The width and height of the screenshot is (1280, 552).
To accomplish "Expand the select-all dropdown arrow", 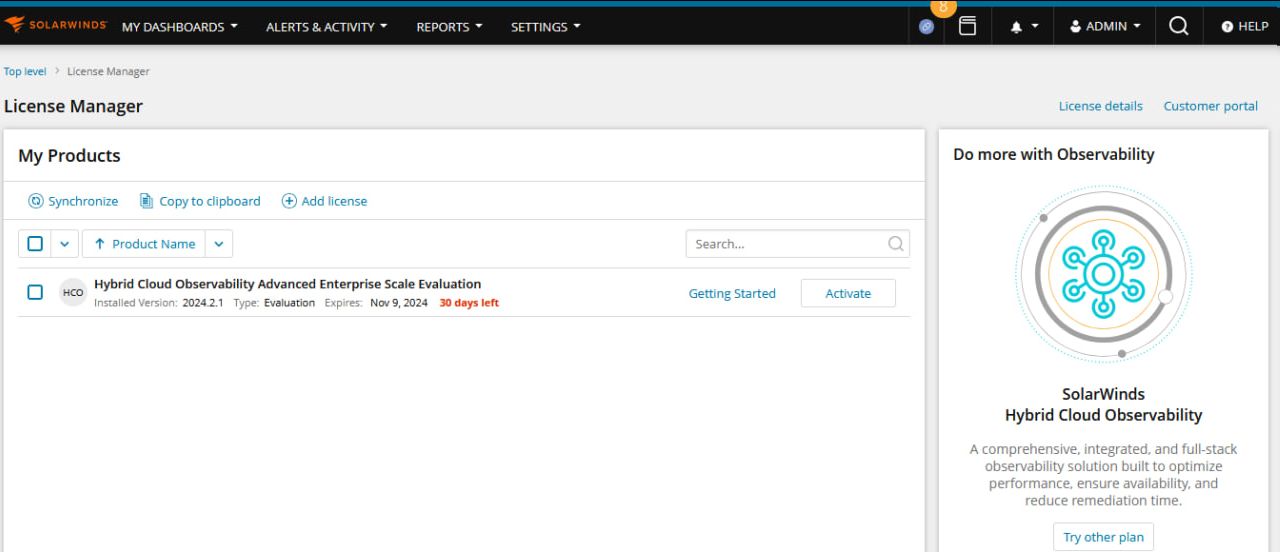I will tap(64, 244).
